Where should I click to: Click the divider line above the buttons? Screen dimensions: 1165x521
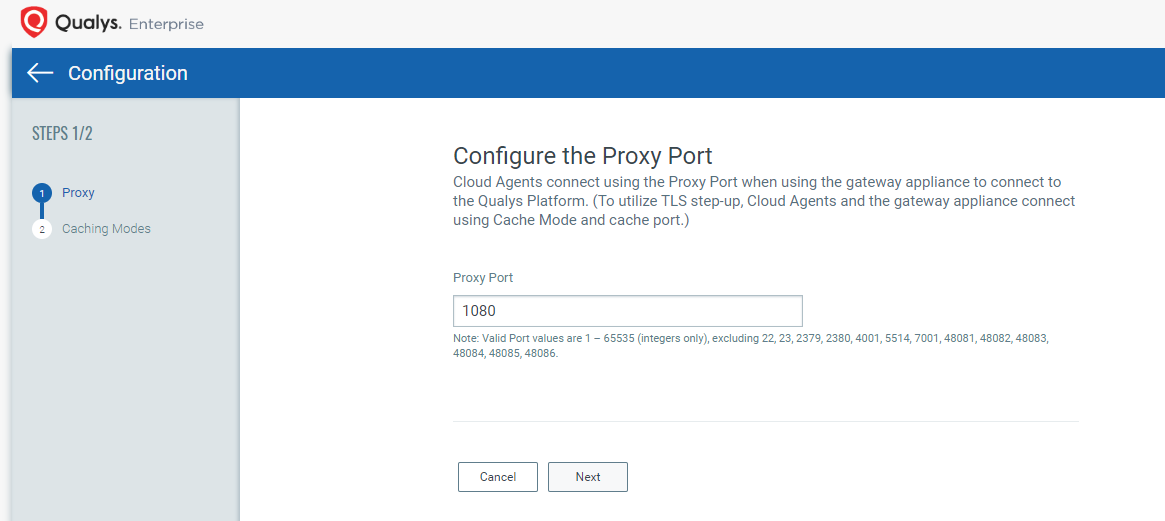766,421
